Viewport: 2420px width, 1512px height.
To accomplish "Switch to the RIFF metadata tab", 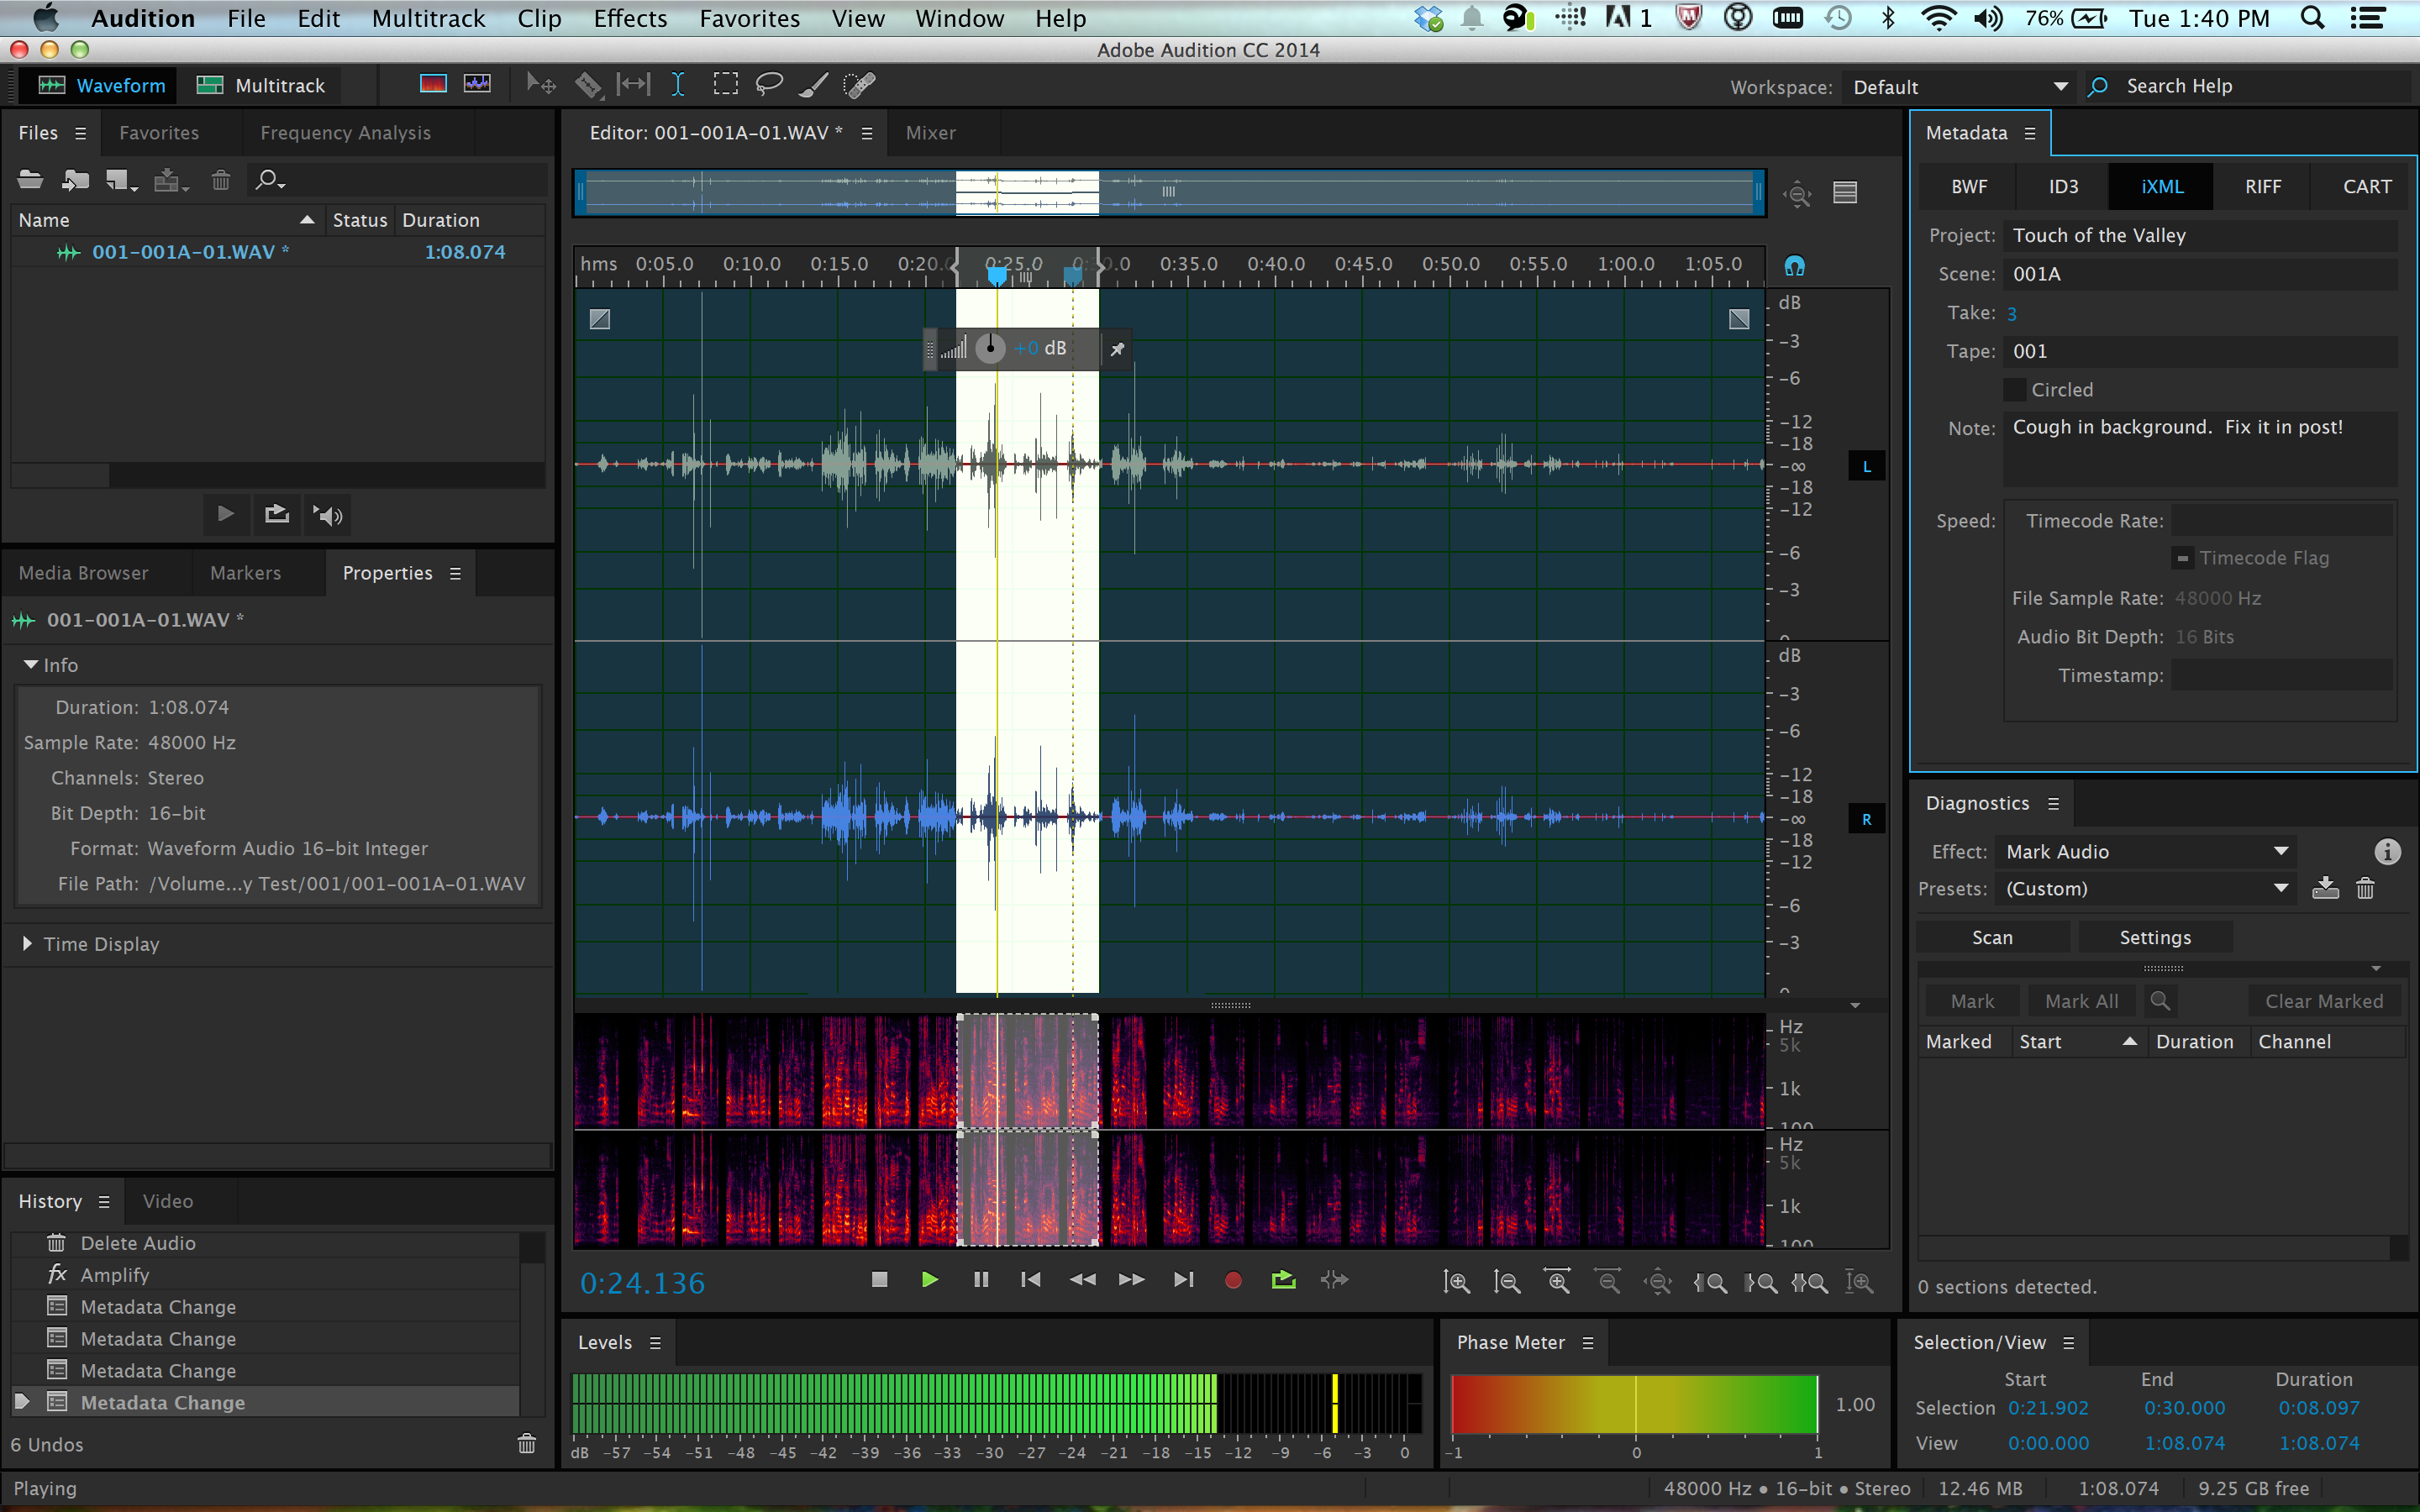I will (x=2263, y=187).
